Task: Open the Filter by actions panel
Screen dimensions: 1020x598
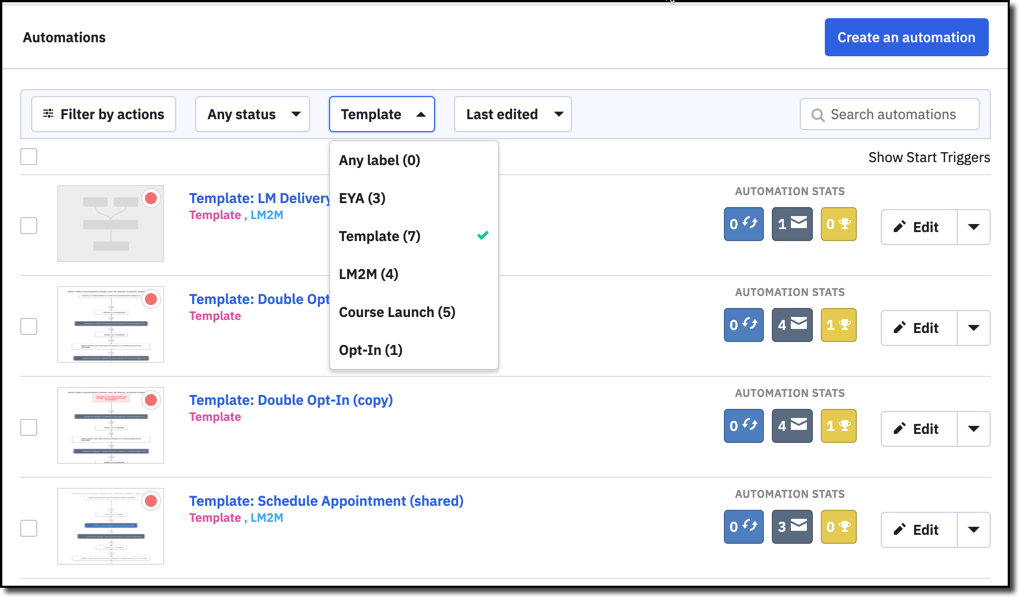Action: [x=104, y=114]
